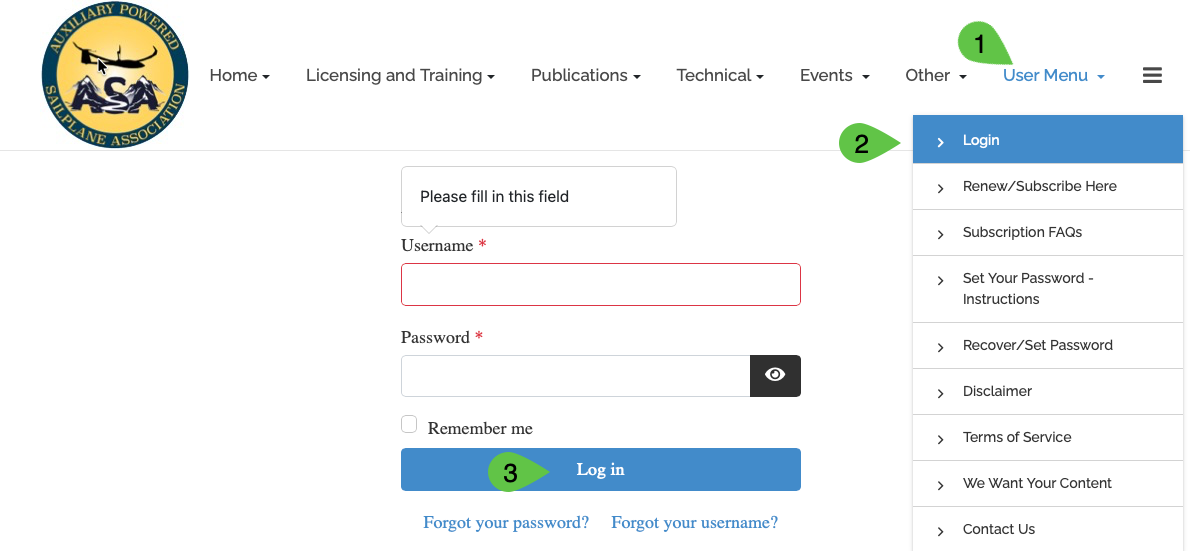
Task: Click the chevron beside We Want Your Content
Action: (x=940, y=485)
